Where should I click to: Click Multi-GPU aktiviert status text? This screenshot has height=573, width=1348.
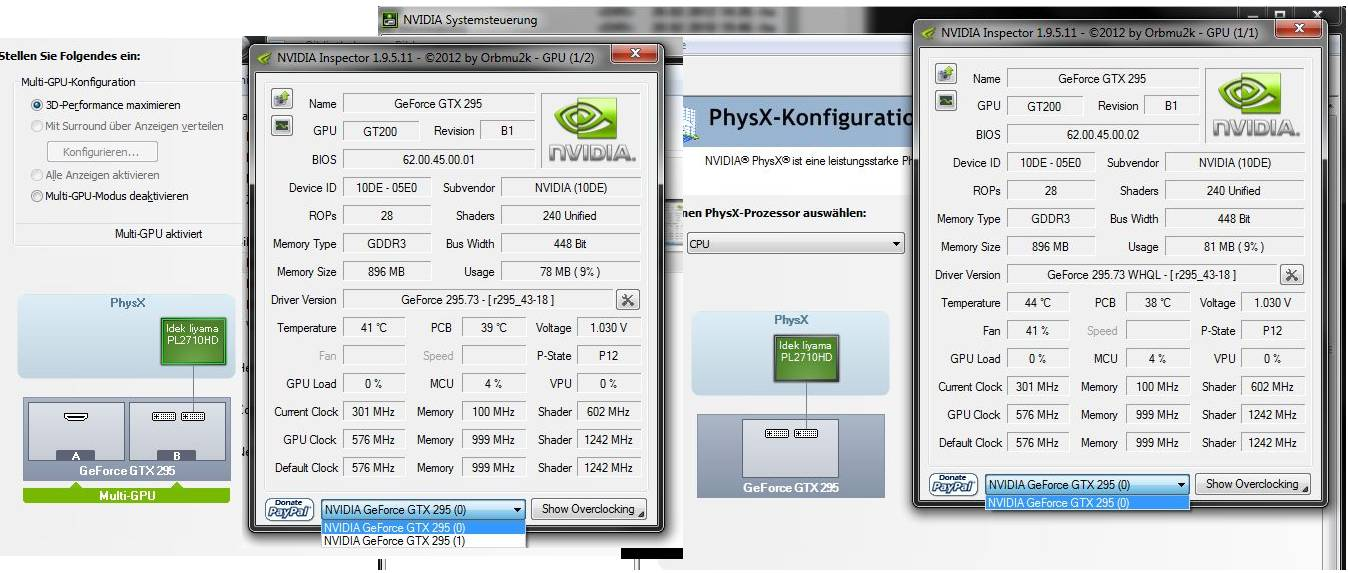coord(158,234)
